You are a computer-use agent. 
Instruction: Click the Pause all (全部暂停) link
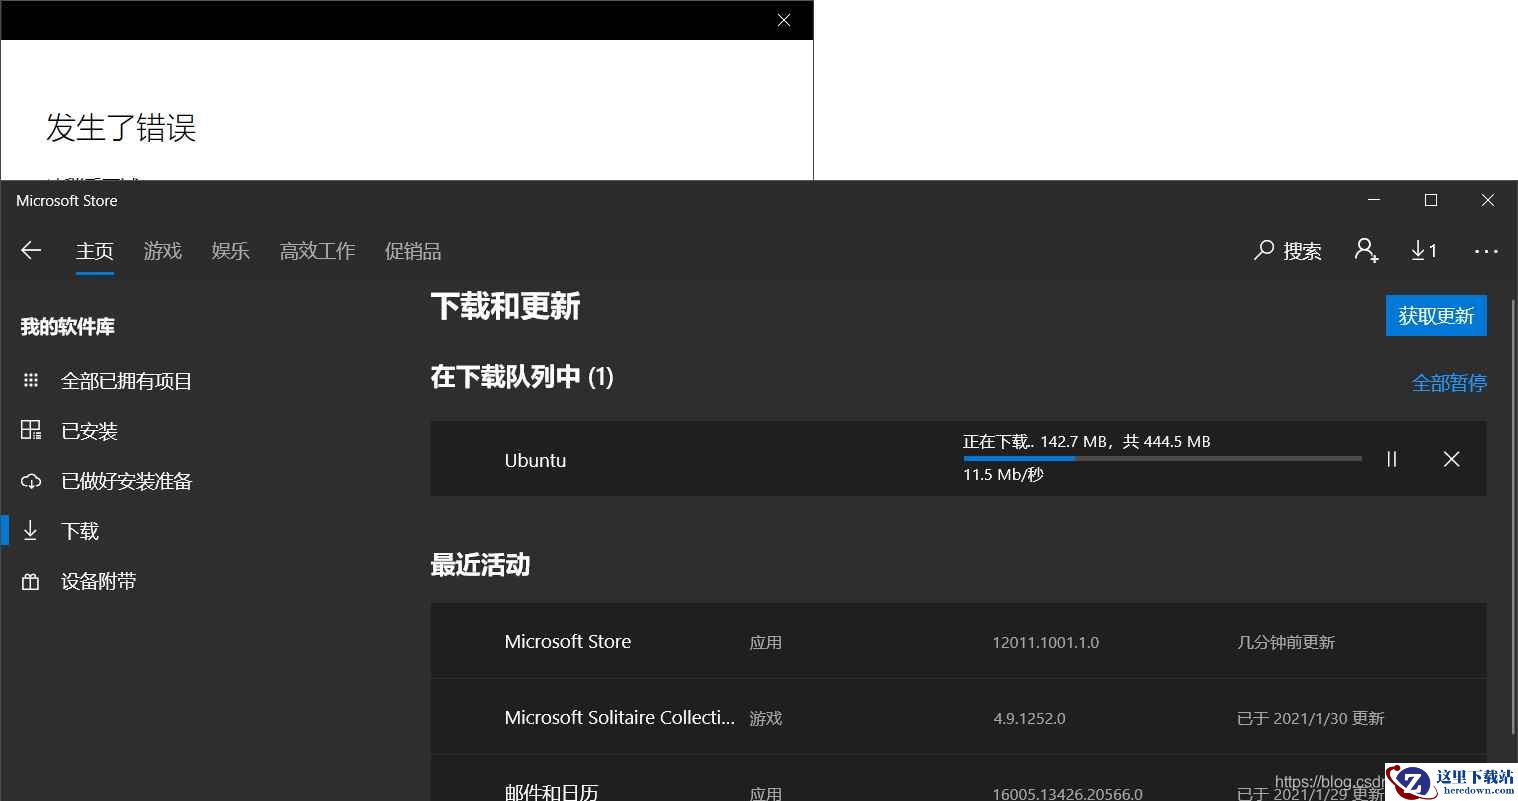(x=1448, y=383)
